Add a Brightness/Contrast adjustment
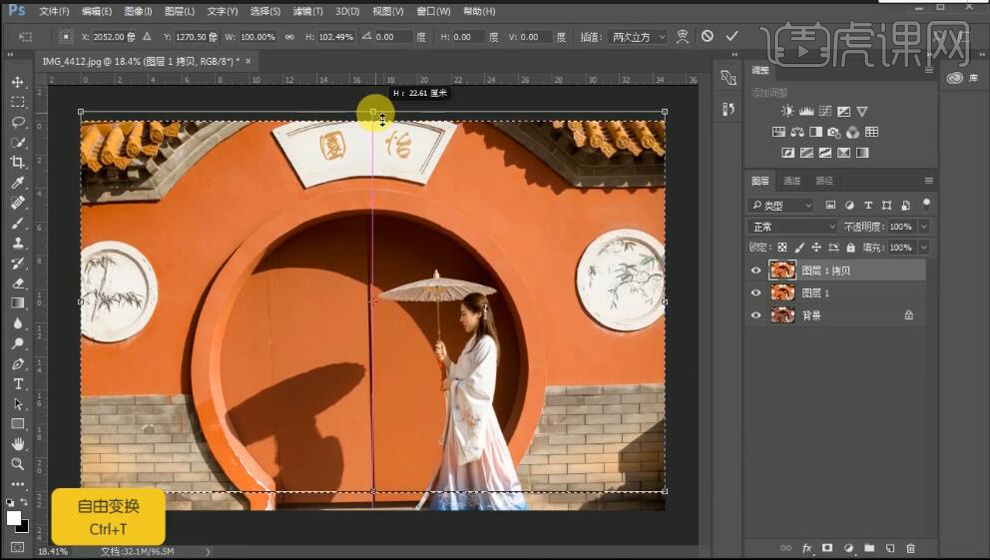The image size is (990, 560). pyautogui.click(x=788, y=111)
